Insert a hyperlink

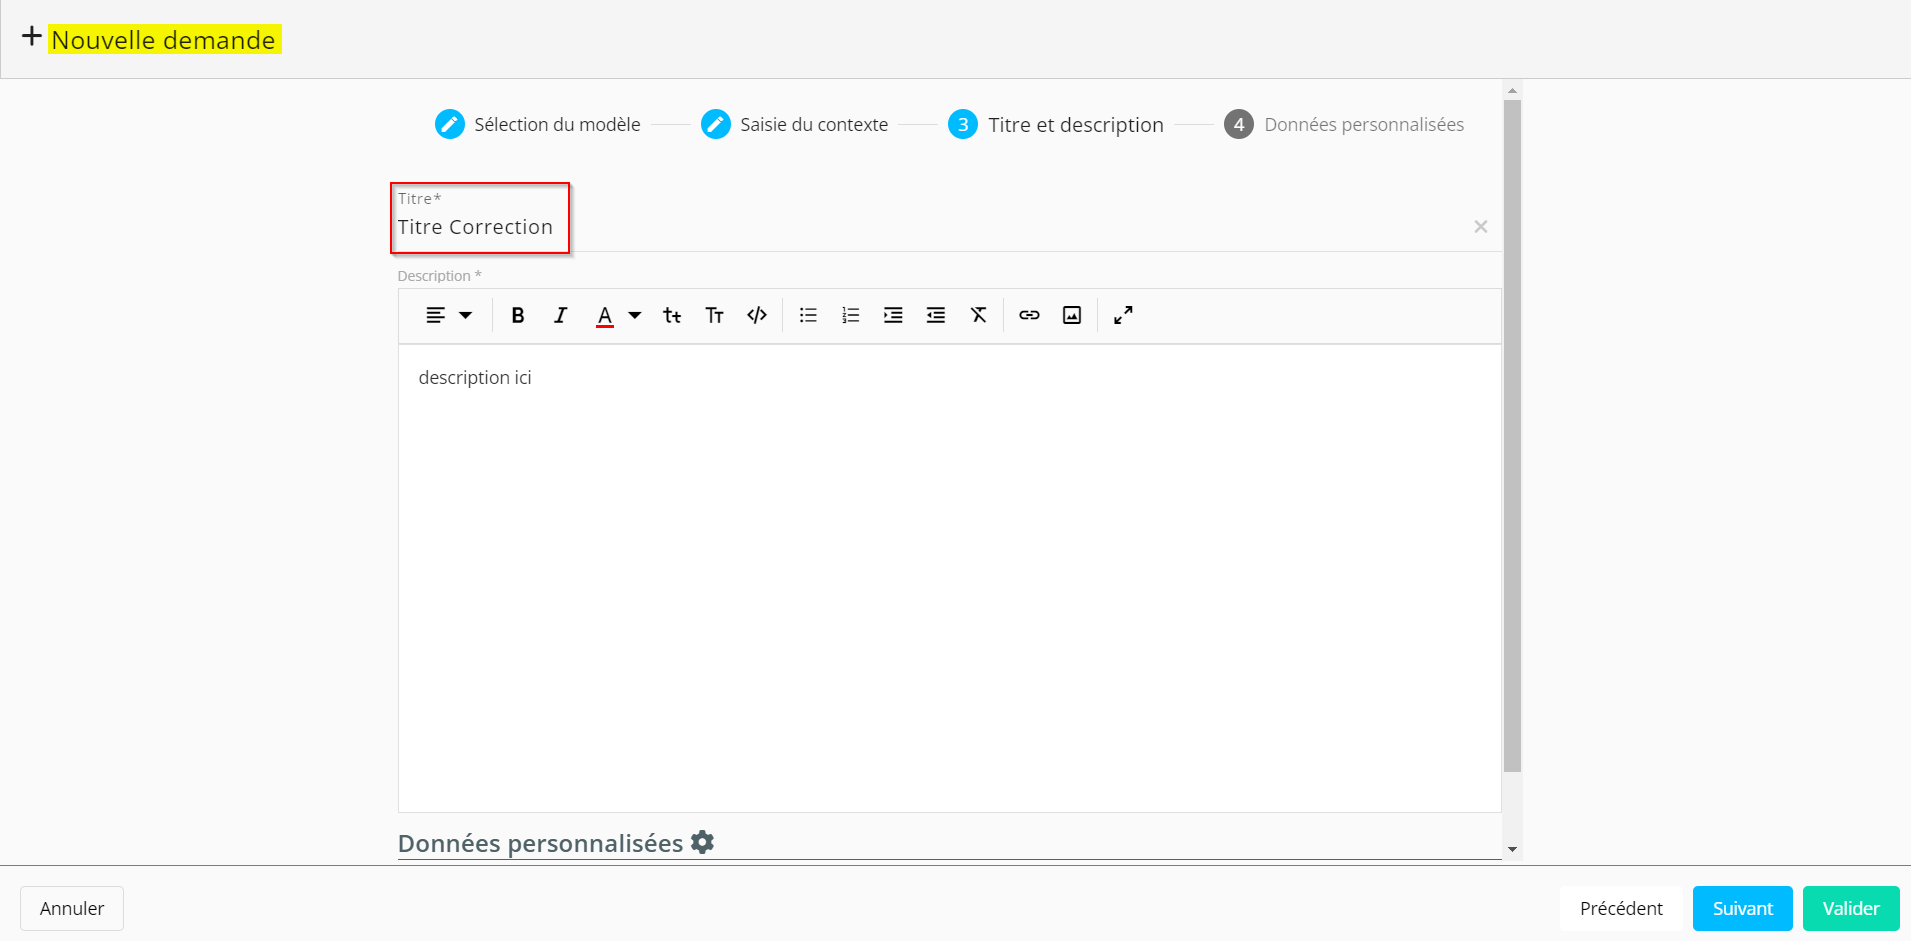(1029, 316)
